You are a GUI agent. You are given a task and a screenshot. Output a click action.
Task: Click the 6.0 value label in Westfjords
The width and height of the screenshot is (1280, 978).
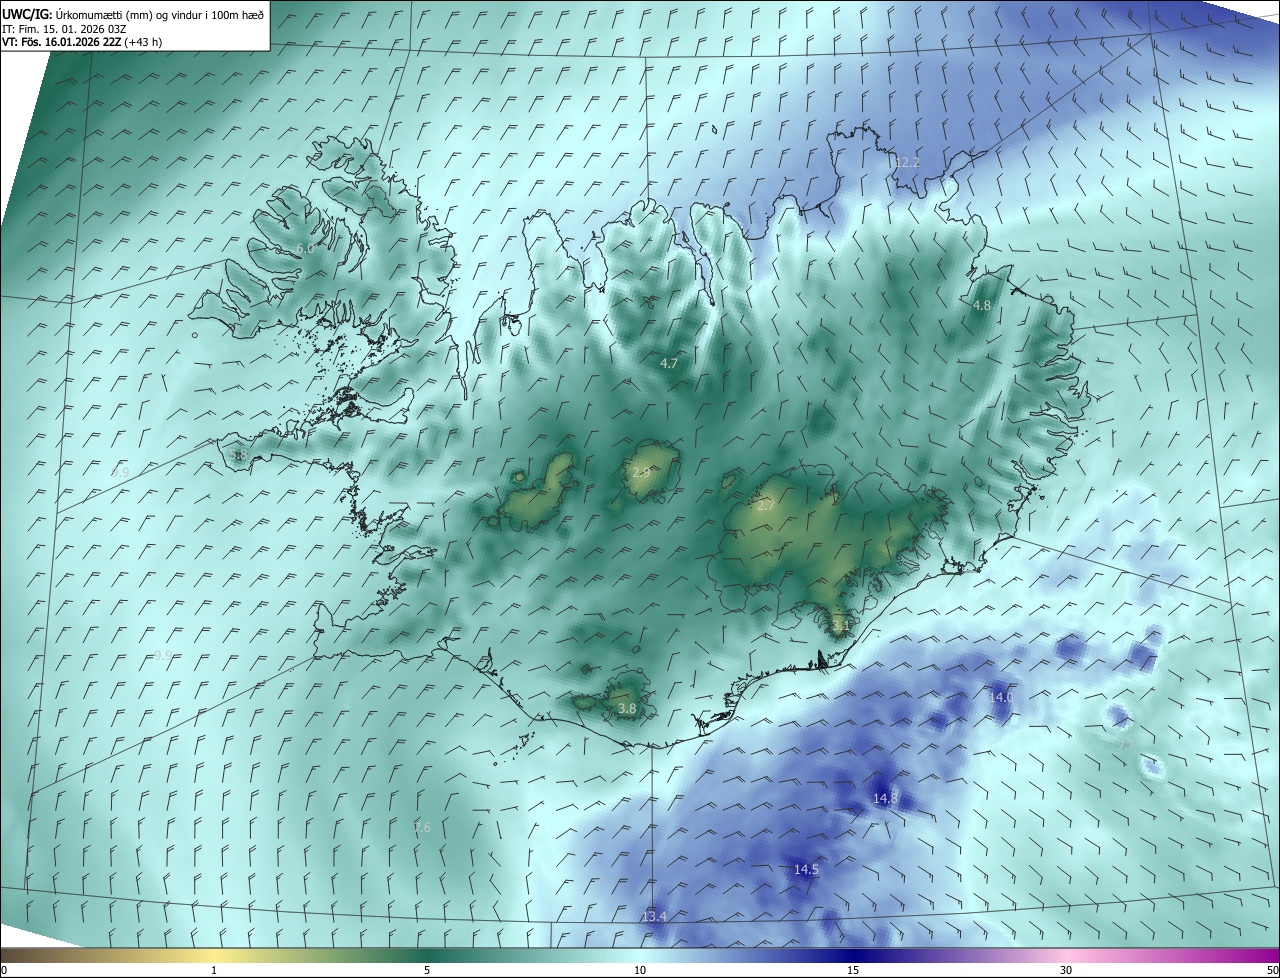(x=305, y=248)
